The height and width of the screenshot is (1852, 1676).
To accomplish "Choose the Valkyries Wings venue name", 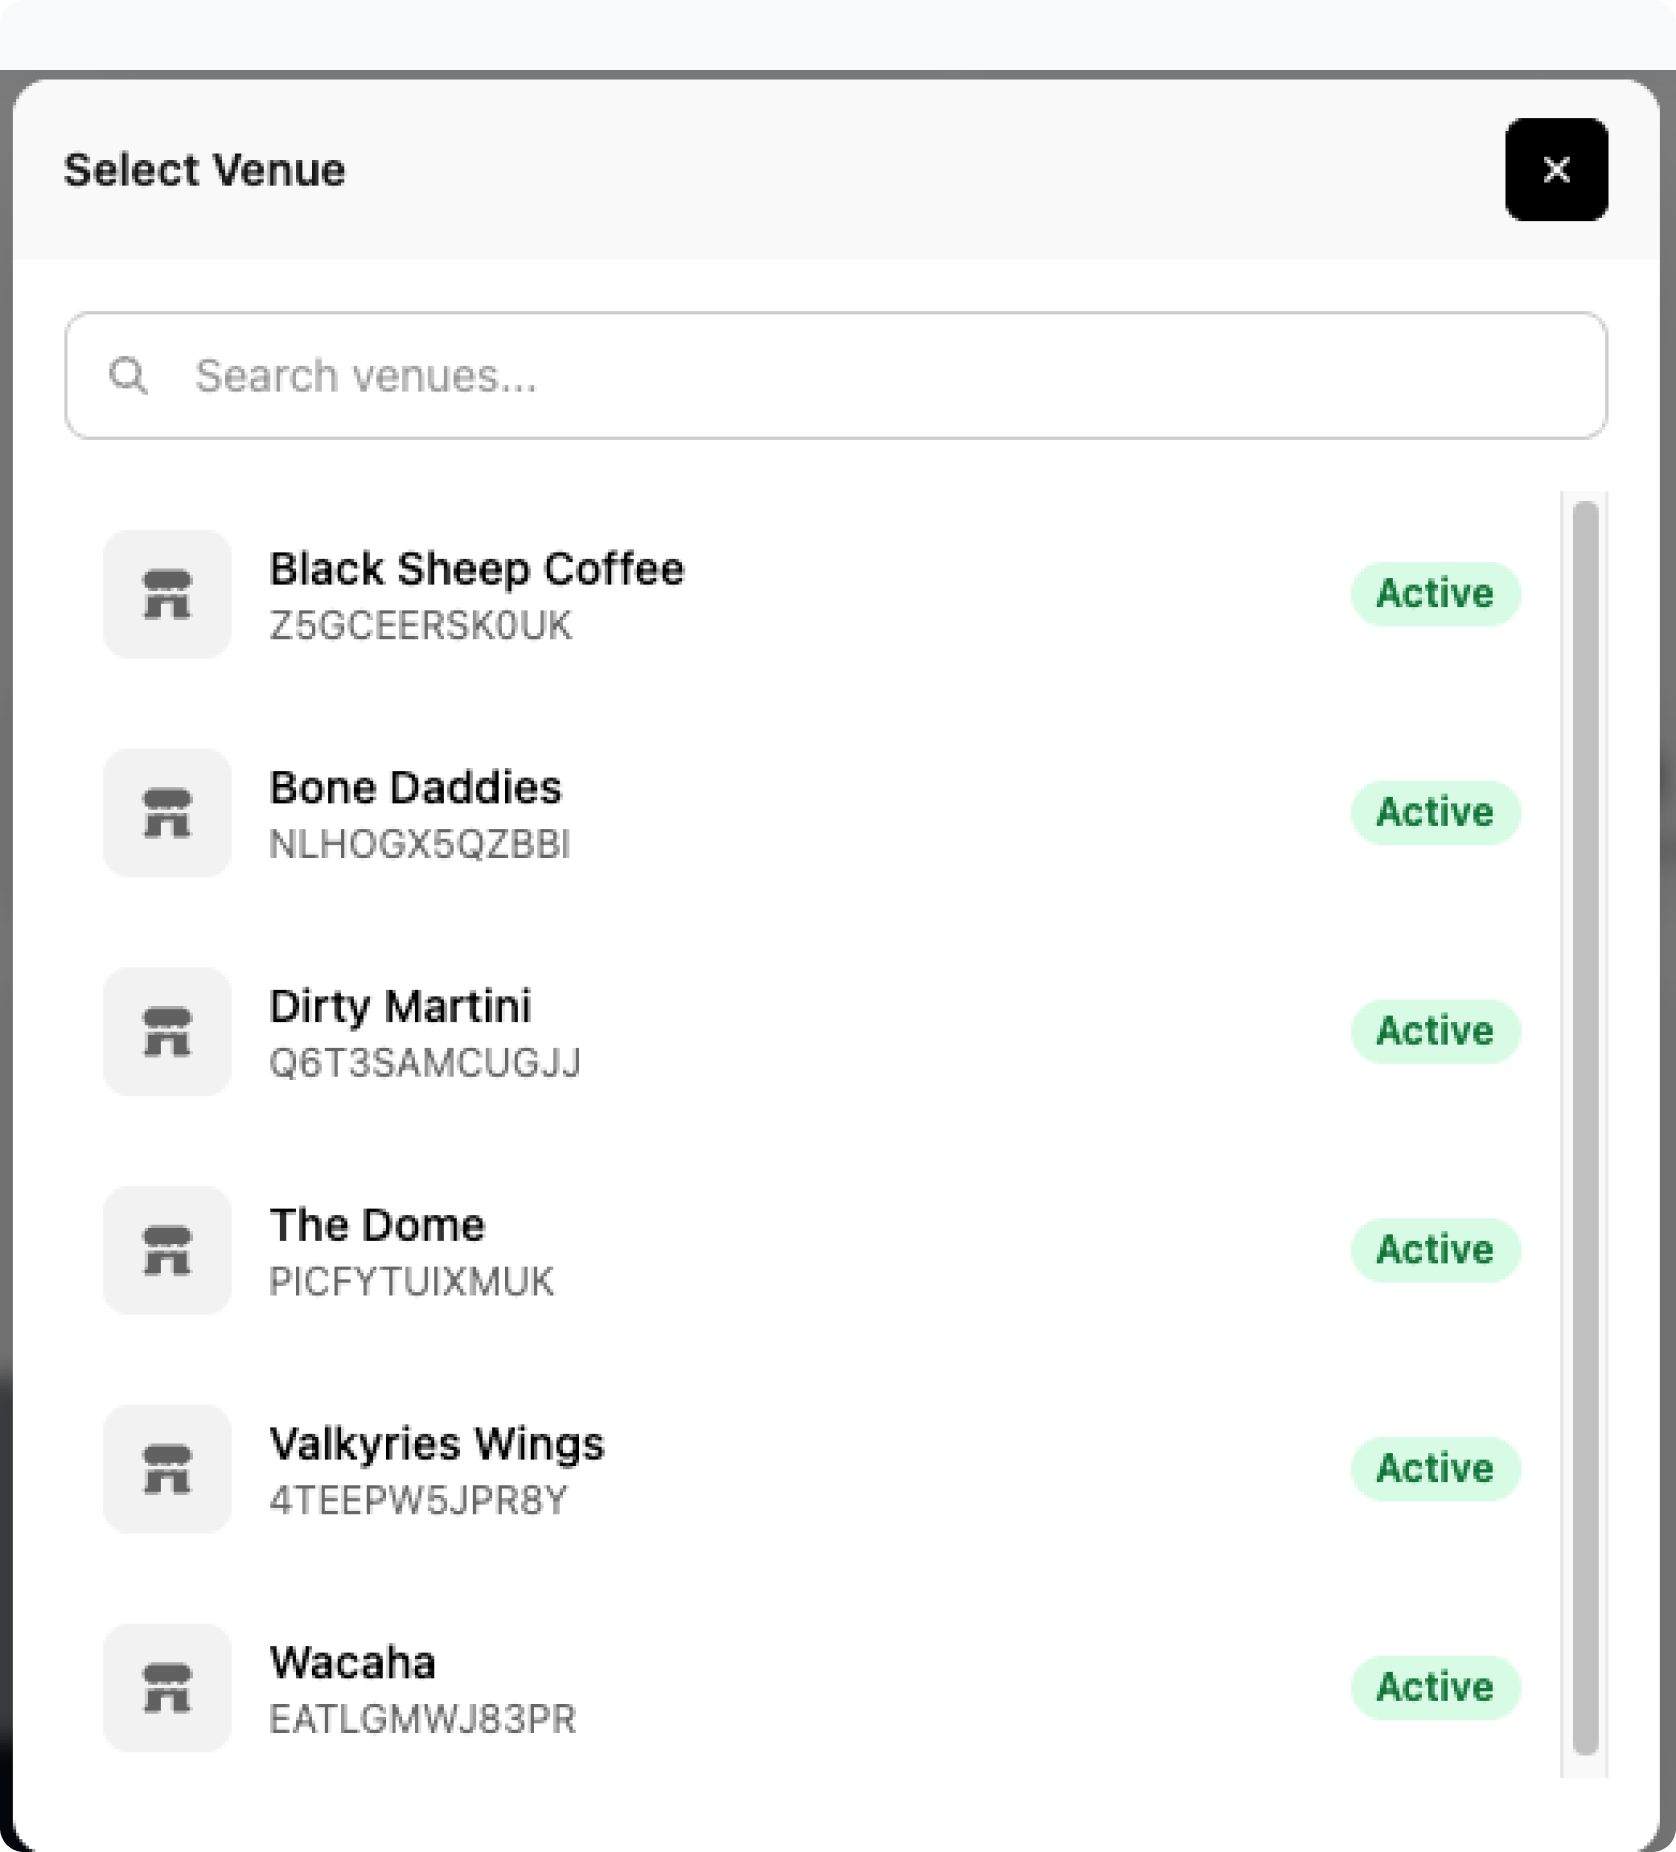I will point(437,1444).
